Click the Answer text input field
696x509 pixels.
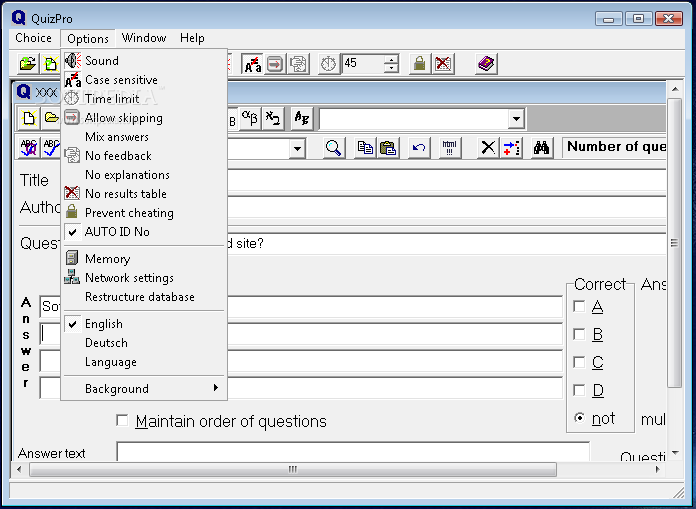(x=353, y=452)
